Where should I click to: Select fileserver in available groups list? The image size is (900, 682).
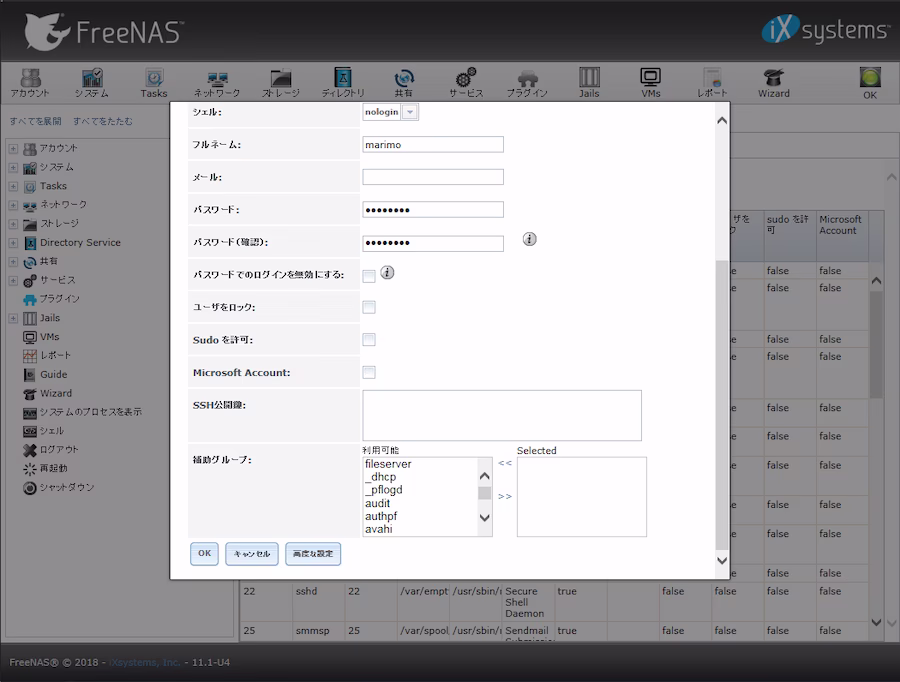point(388,464)
